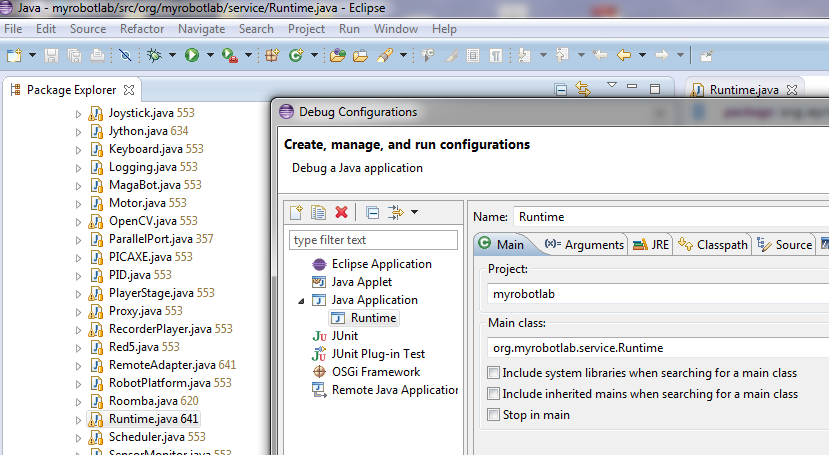Switch to the JRE tab
The height and width of the screenshot is (455, 829).
point(651,245)
